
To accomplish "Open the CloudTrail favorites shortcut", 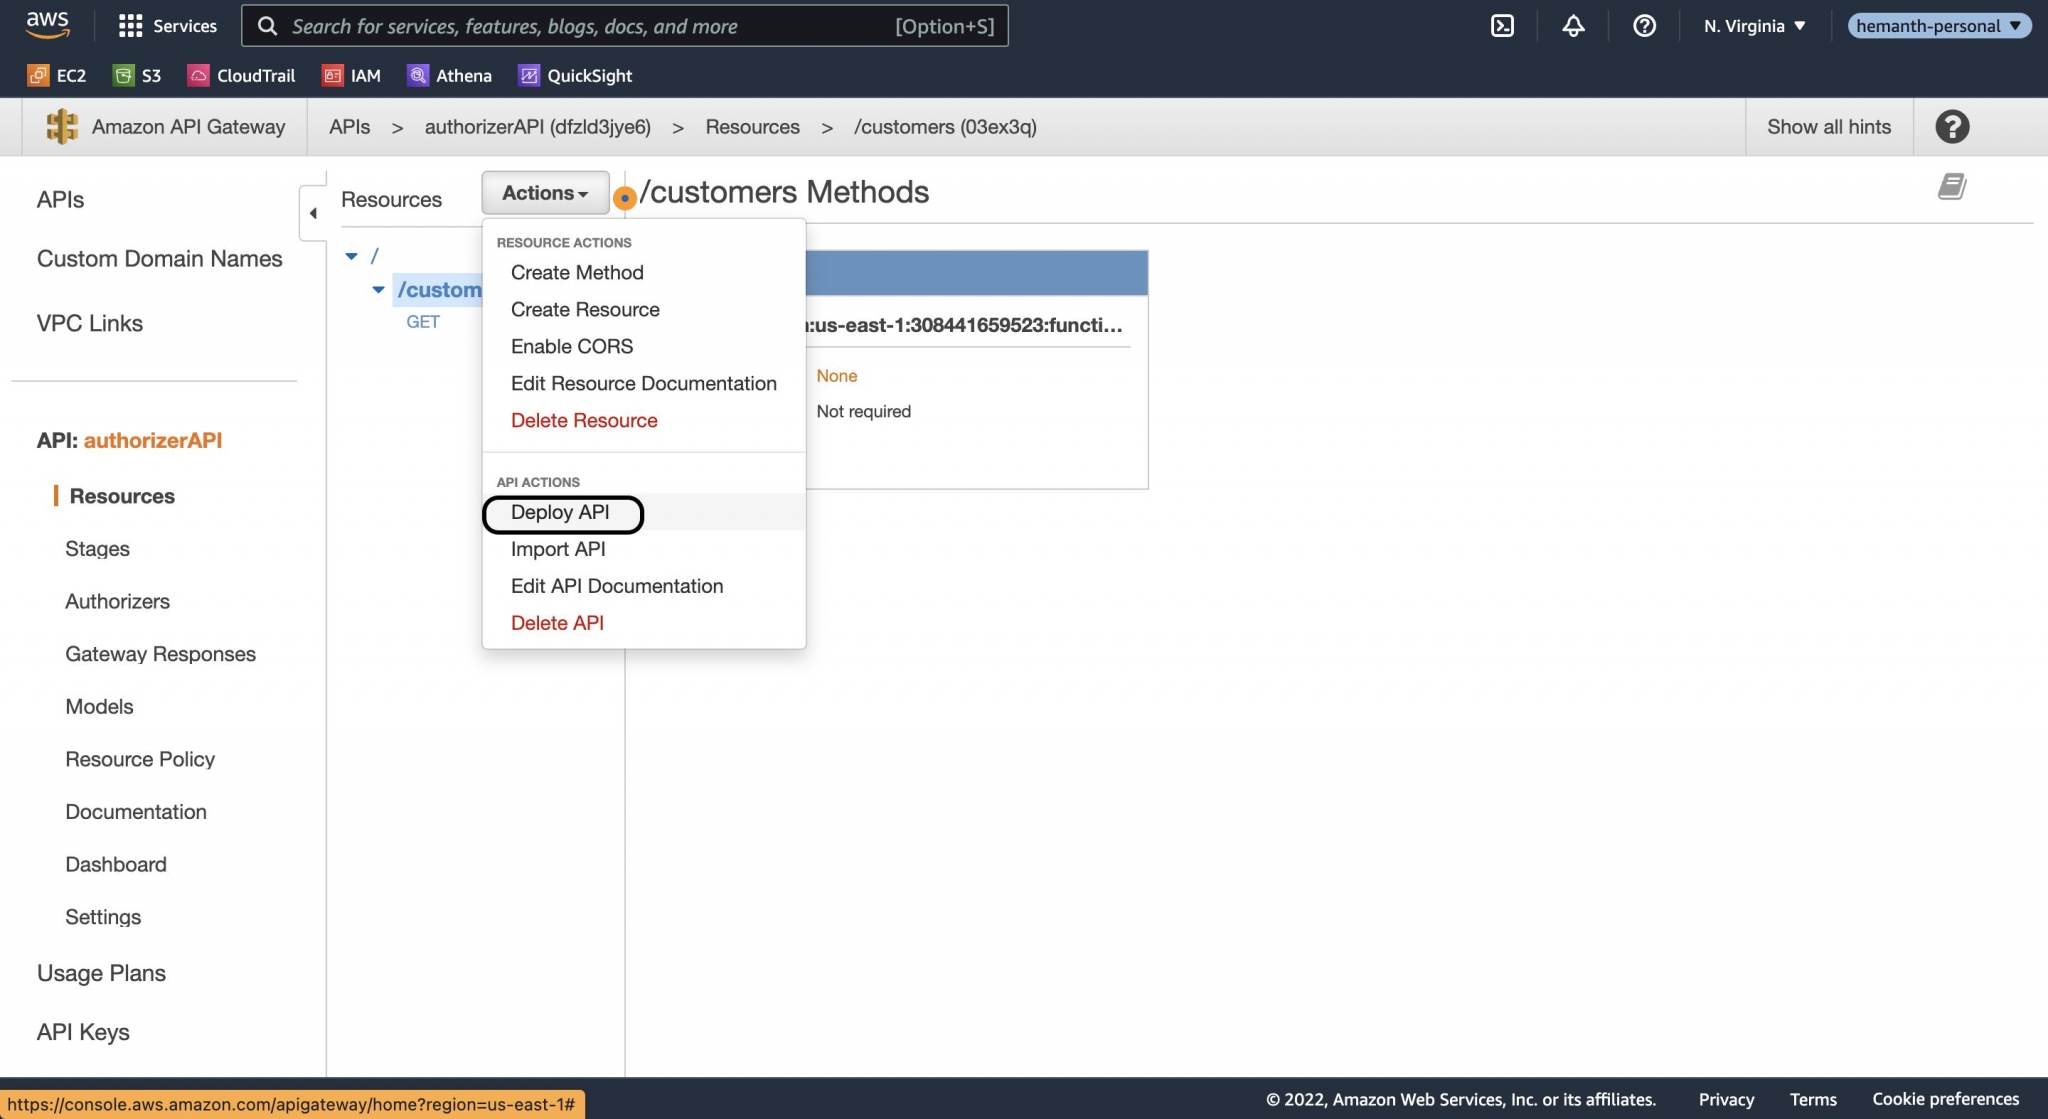I will pos(240,75).
